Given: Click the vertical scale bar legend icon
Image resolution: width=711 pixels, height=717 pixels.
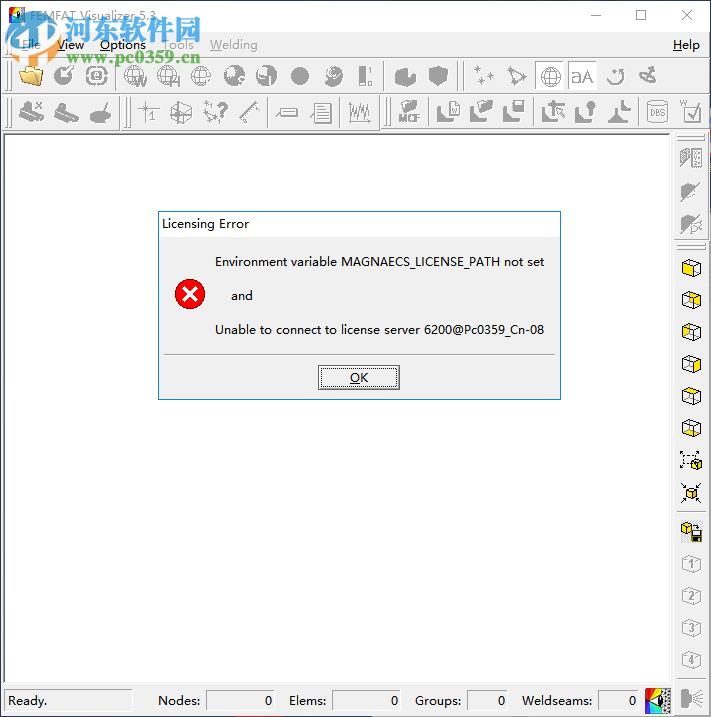Looking at the screenshot, I should point(365,76).
